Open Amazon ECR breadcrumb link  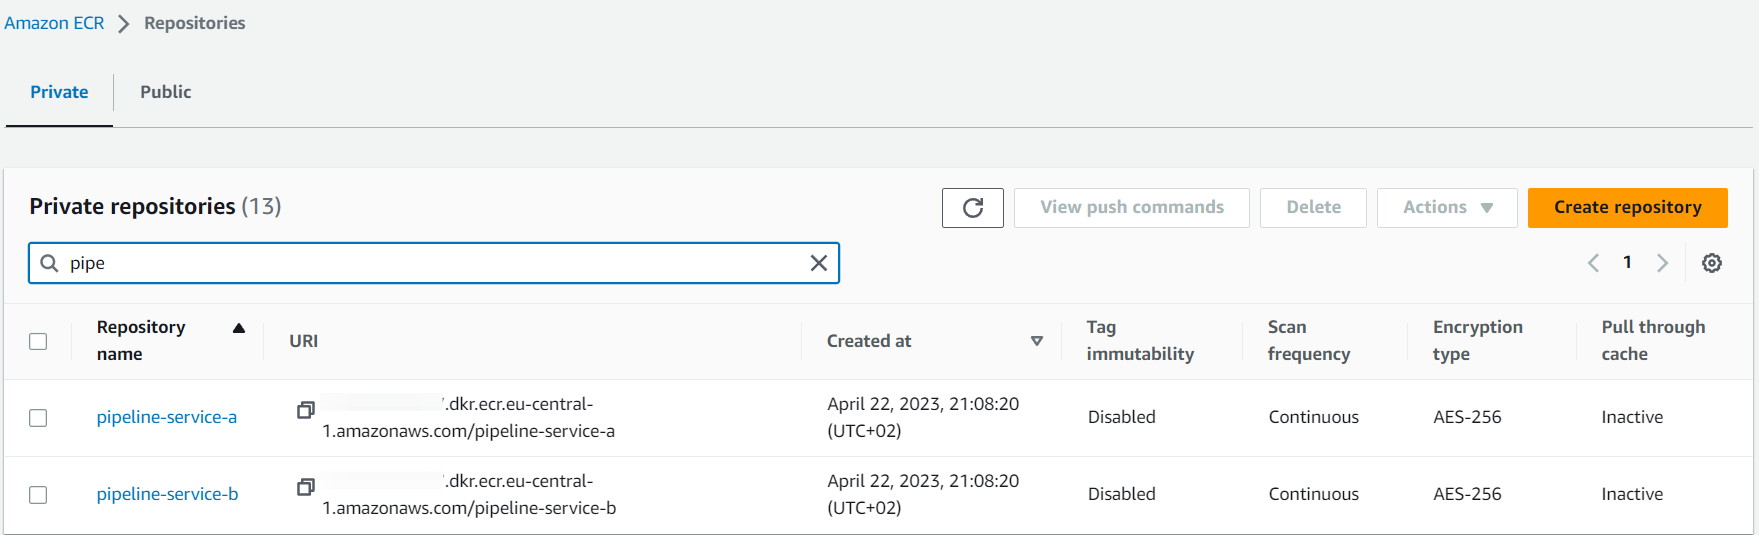[x=54, y=23]
